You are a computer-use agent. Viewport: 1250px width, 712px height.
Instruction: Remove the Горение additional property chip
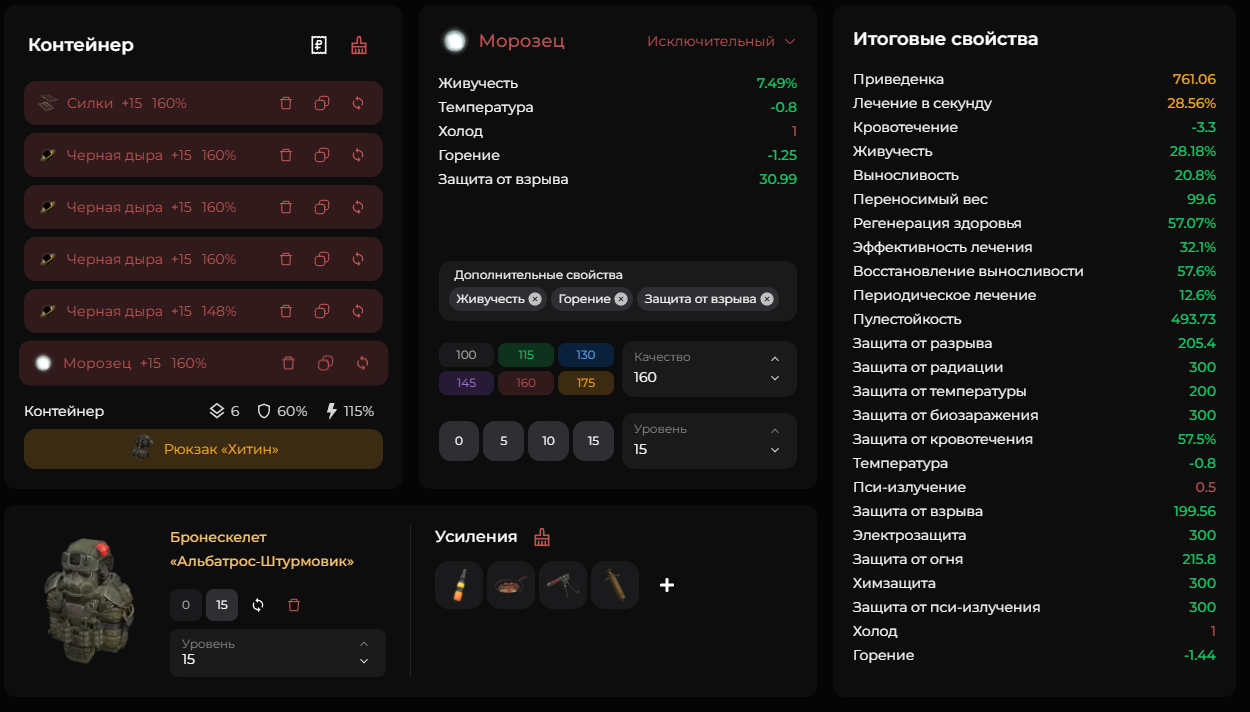621,299
